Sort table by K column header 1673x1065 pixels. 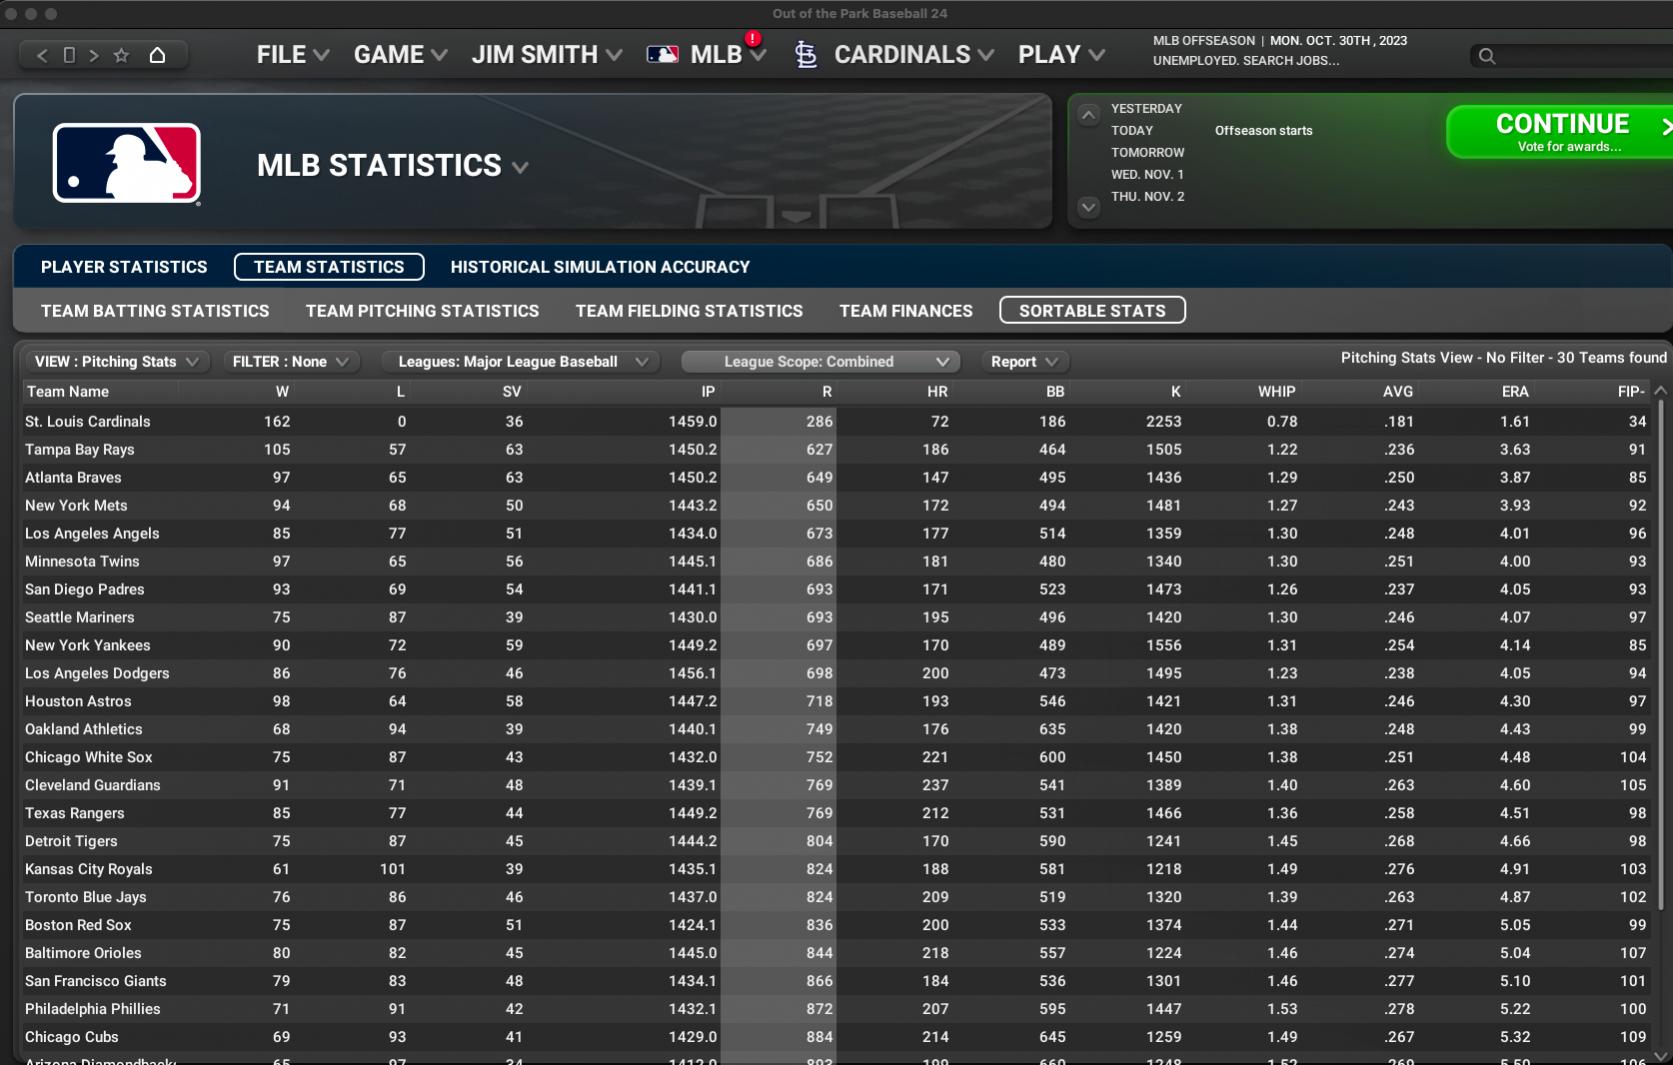coord(1176,392)
